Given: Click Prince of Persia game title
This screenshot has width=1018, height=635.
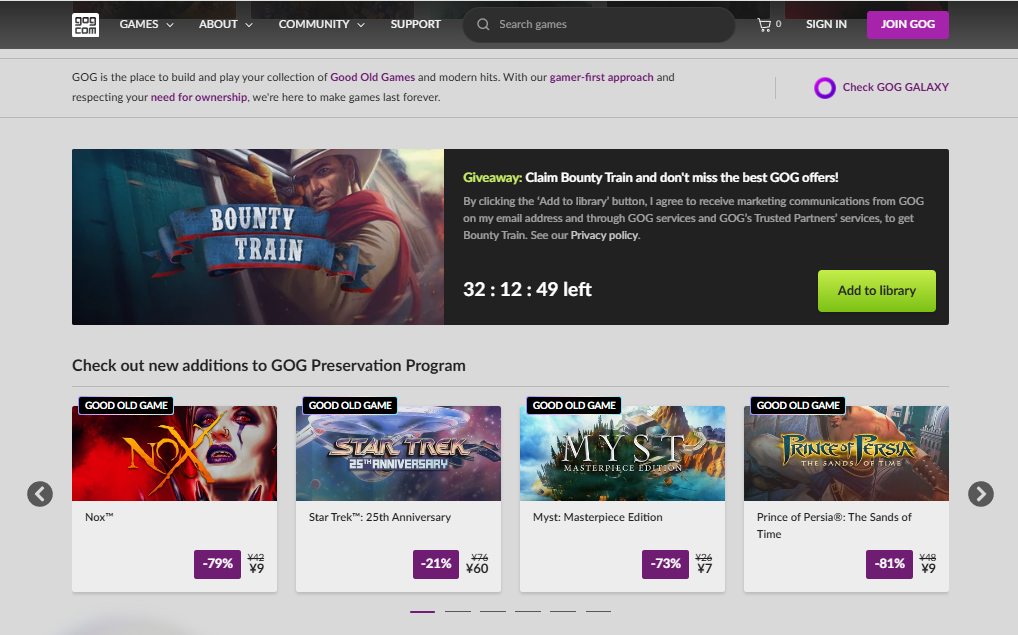Looking at the screenshot, I should (834, 526).
